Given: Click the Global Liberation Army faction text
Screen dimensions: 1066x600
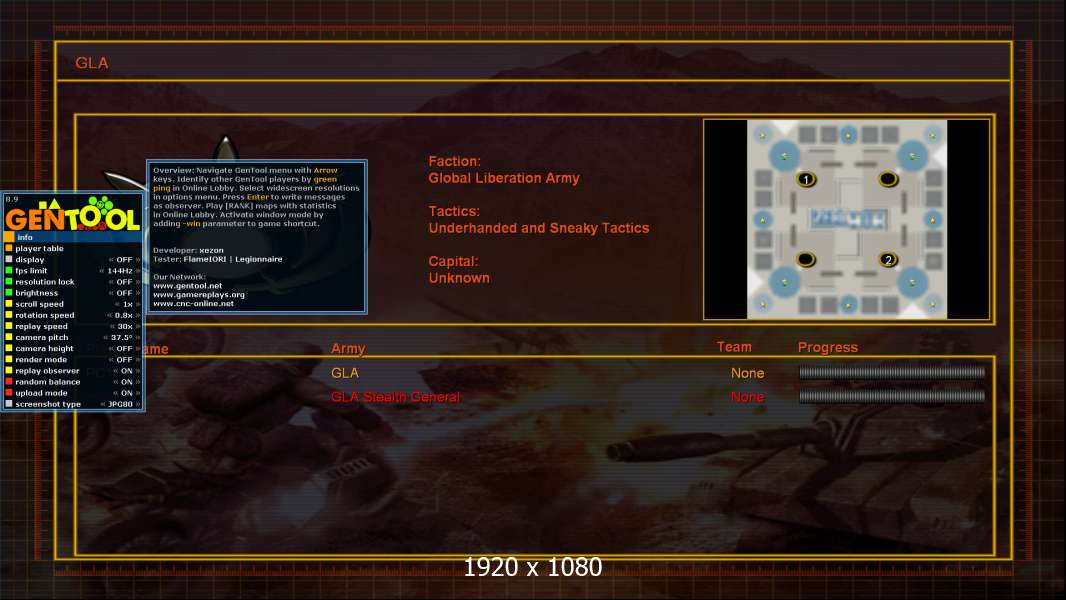Looking at the screenshot, I should pos(504,178).
